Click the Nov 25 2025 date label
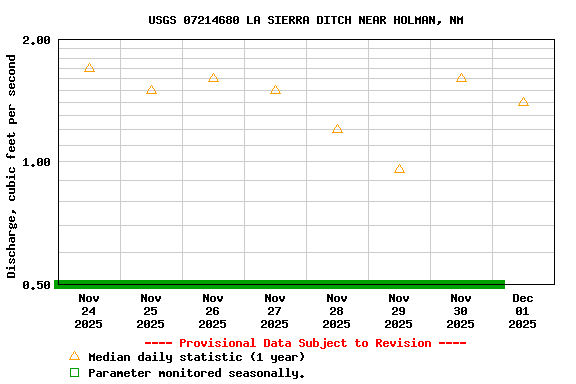576x384 pixels. click(x=151, y=311)
